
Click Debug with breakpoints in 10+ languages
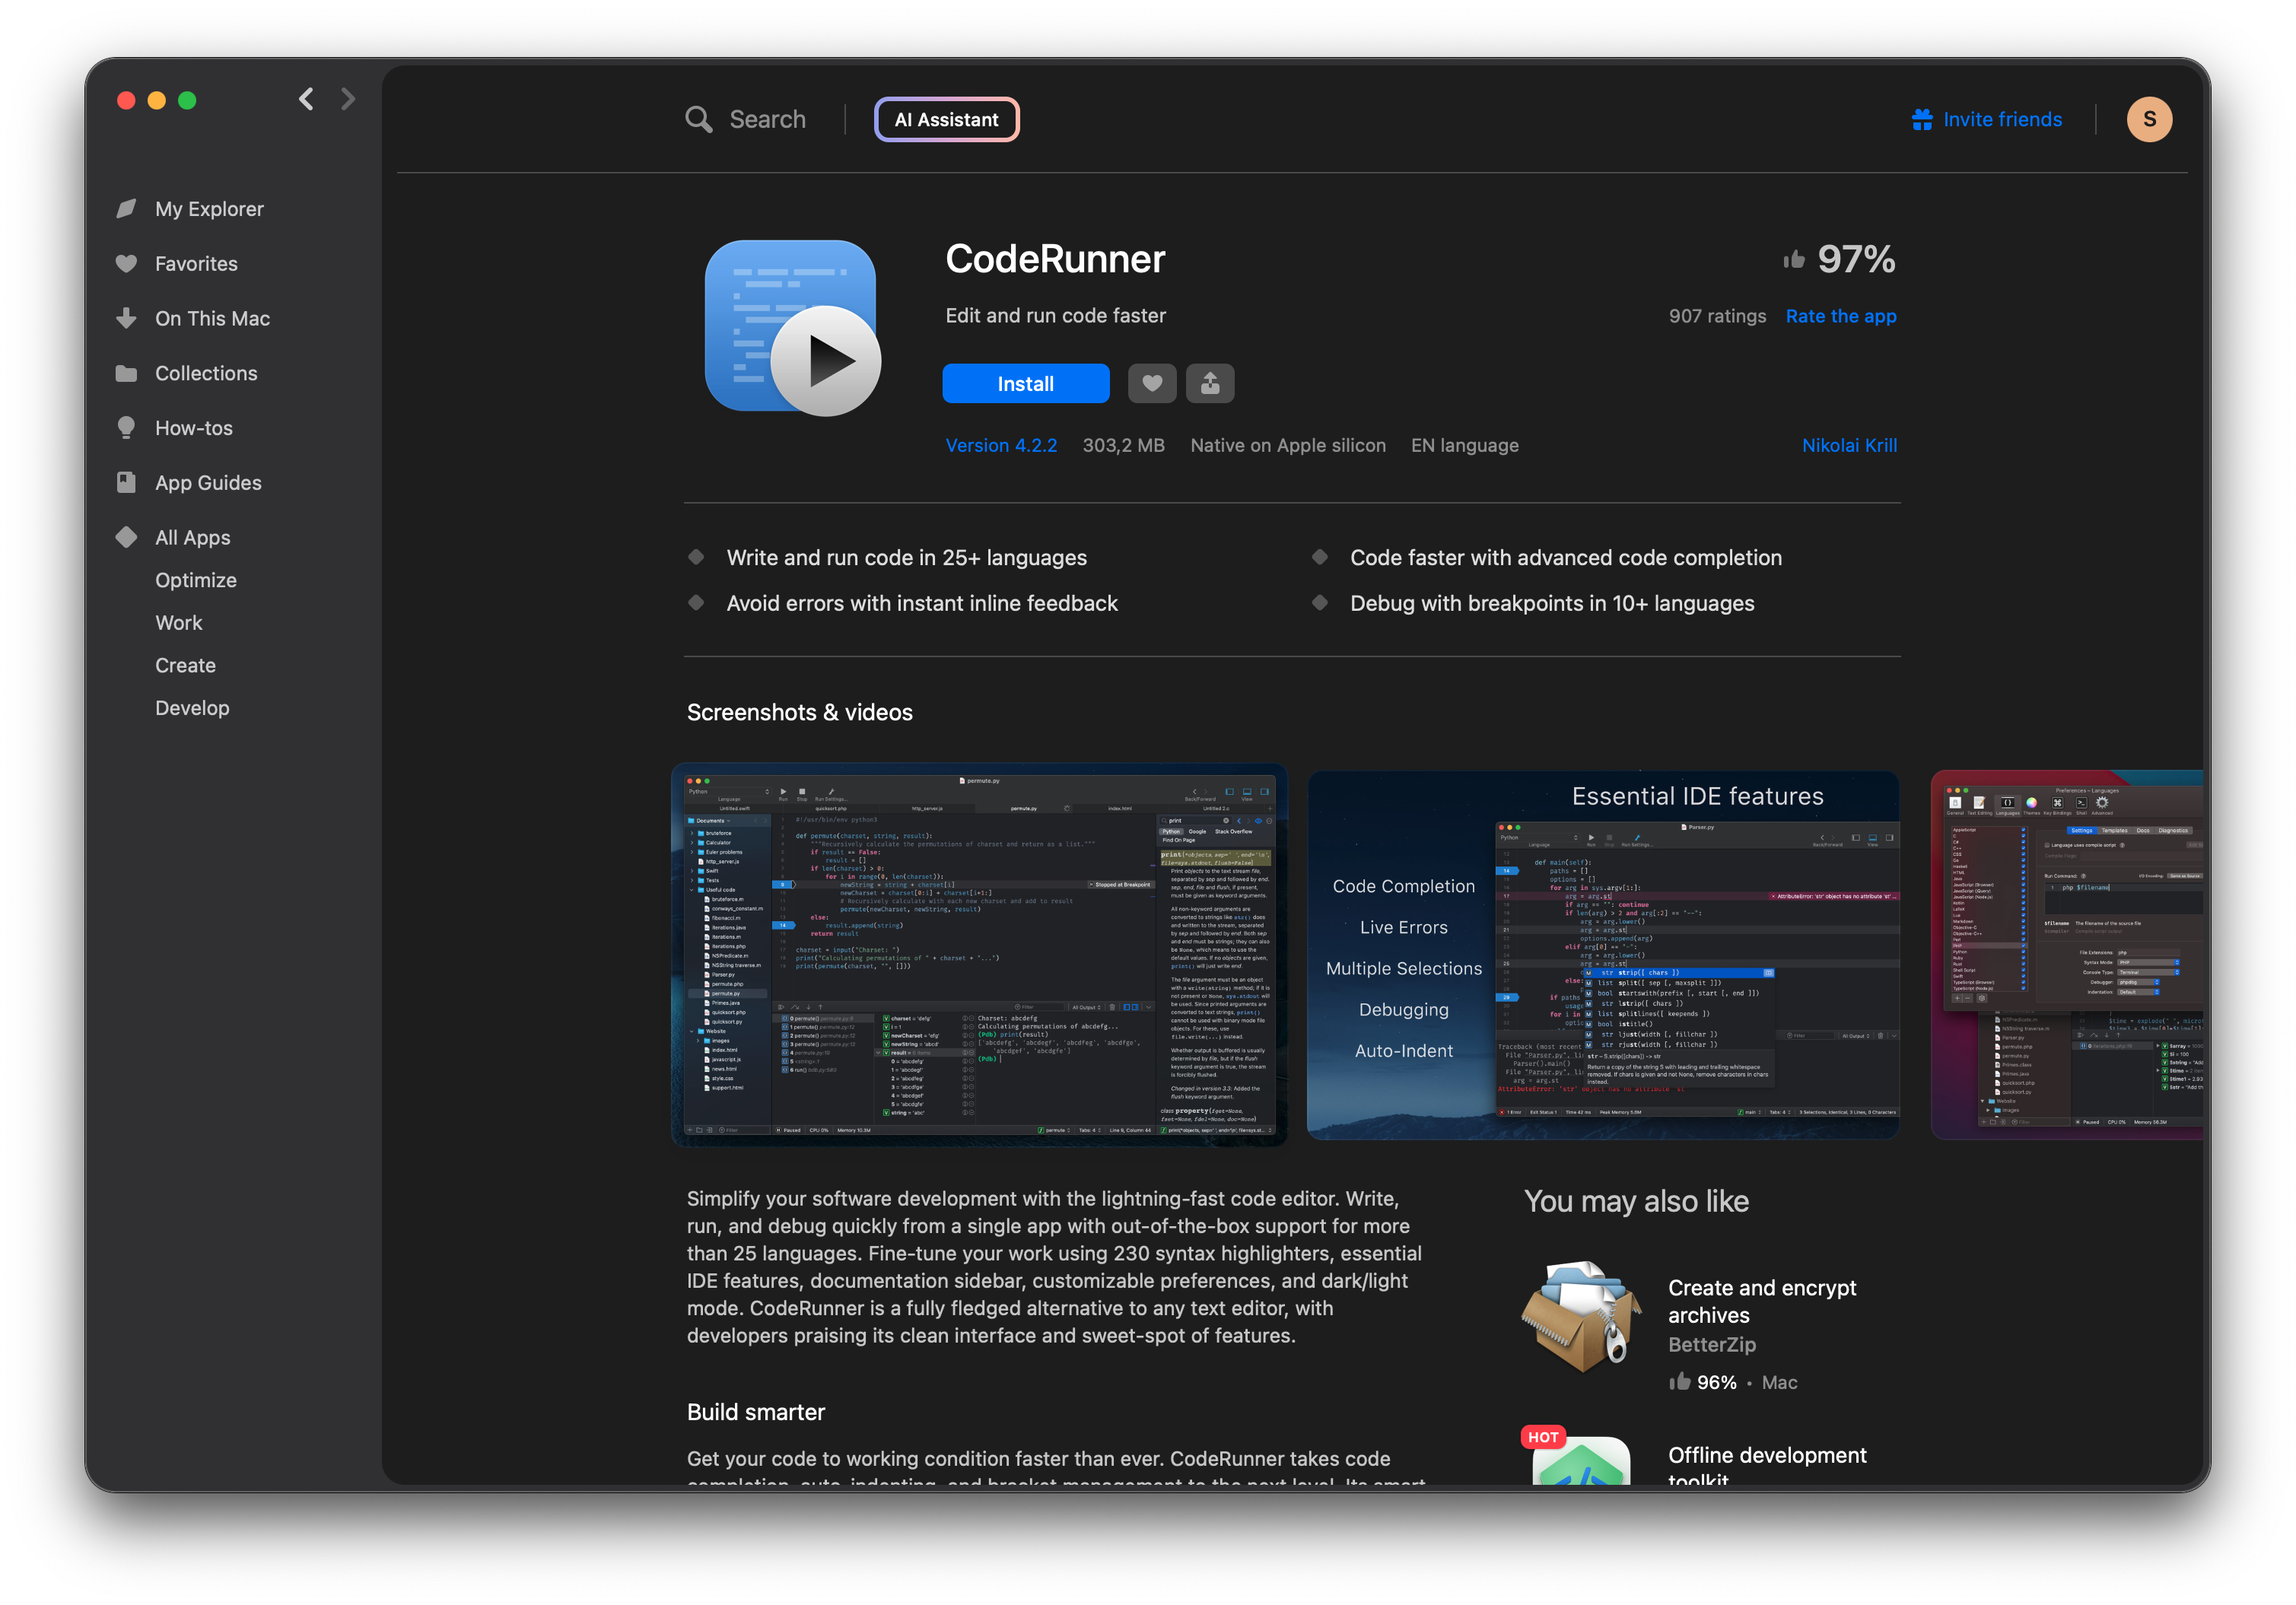[x=1552, y=604]
